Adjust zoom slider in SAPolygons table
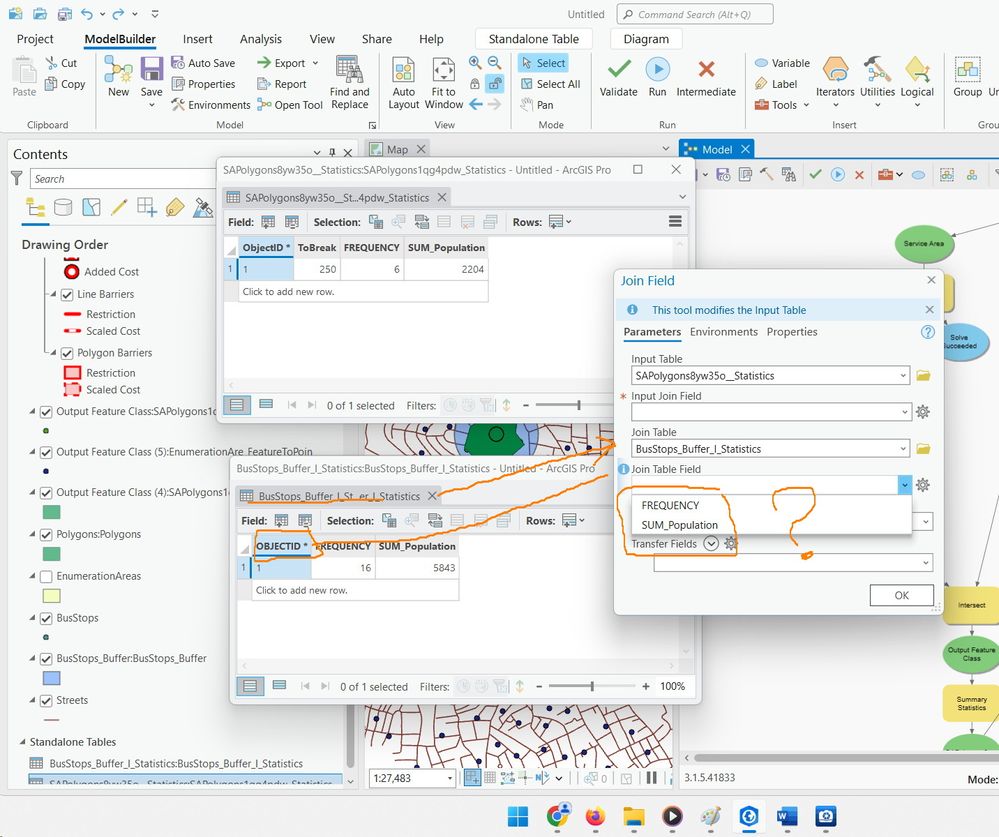Image resolution: width=999 pixels, height=837 pixels. coord(579,405)
